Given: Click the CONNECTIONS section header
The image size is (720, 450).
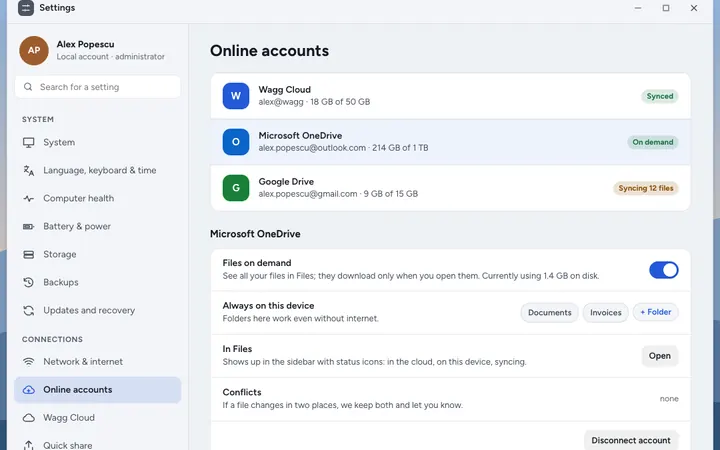Looking at the screenshot, I should (52, 339).
